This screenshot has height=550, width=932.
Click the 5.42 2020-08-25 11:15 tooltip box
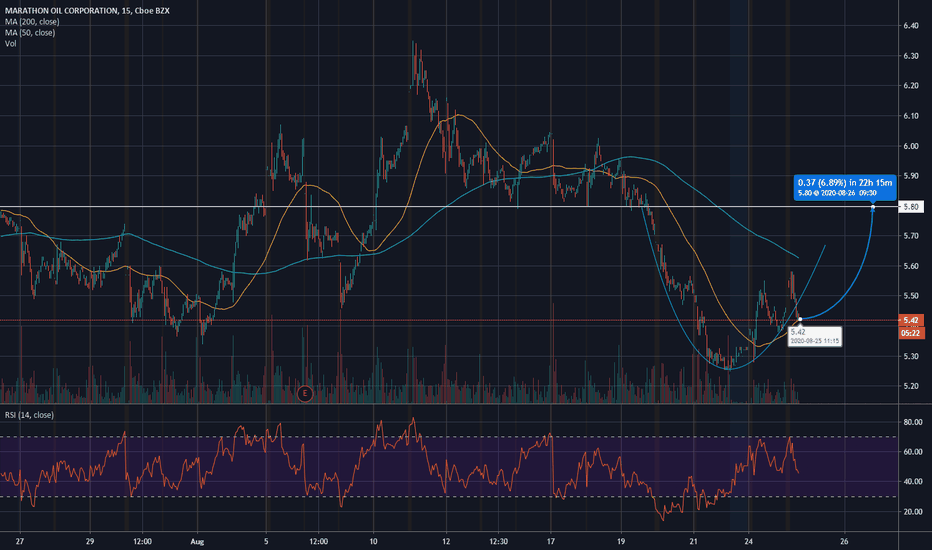(x=814, y=337)
